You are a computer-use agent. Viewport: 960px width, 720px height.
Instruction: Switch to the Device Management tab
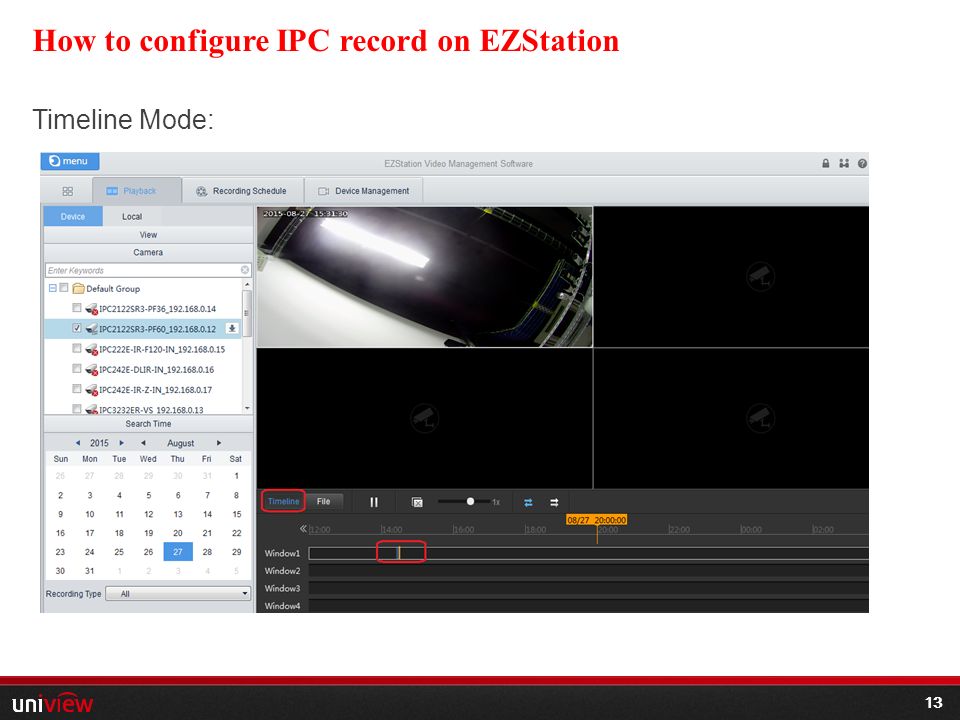point(364,191)
